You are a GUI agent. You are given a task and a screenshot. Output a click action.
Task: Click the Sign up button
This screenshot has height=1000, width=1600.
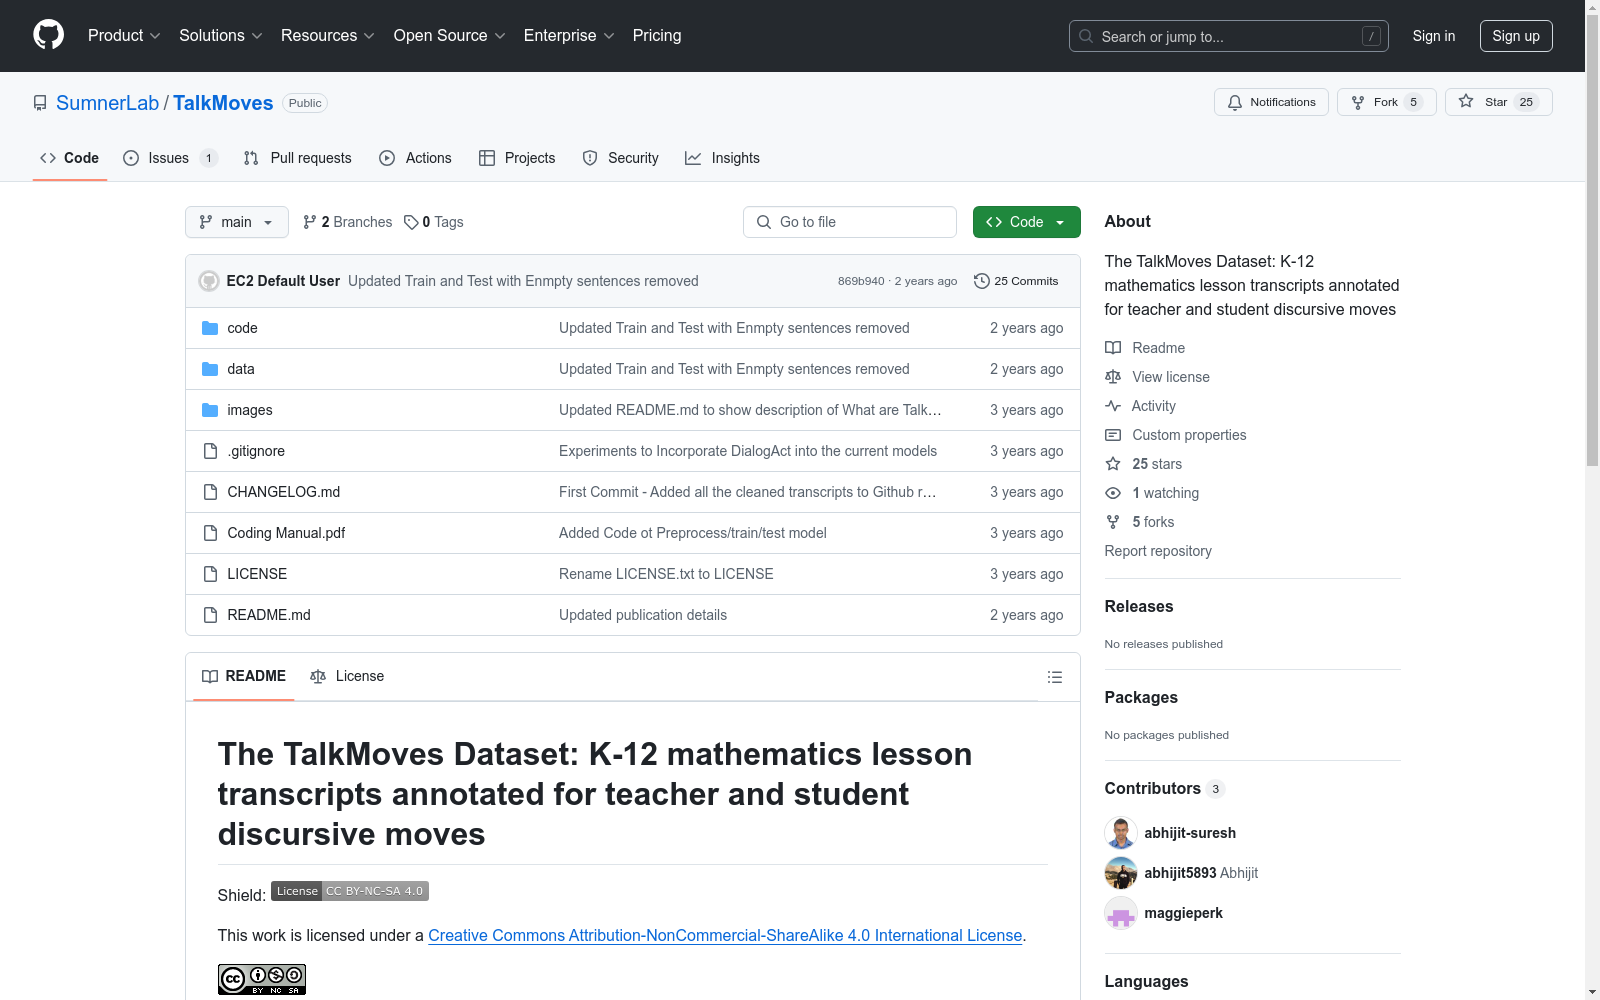pos(1516,36)
